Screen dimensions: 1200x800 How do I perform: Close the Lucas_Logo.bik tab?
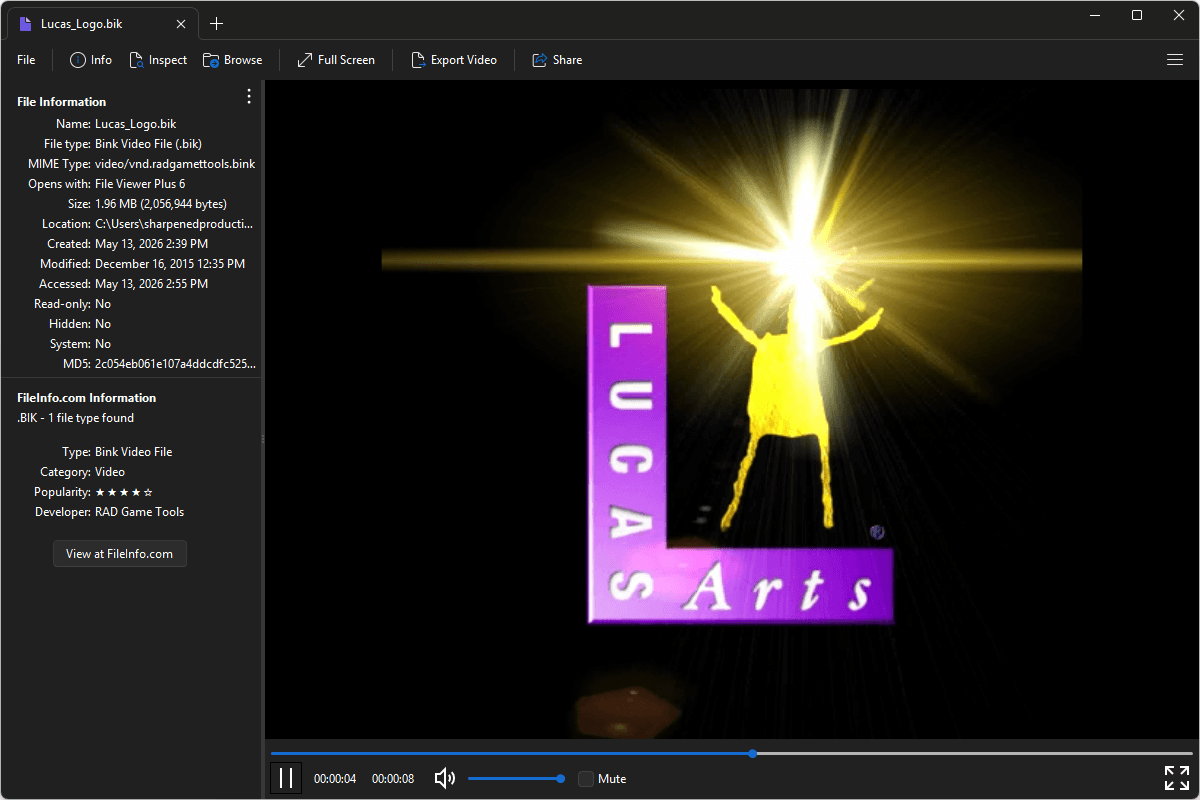[x=180, y=24]
